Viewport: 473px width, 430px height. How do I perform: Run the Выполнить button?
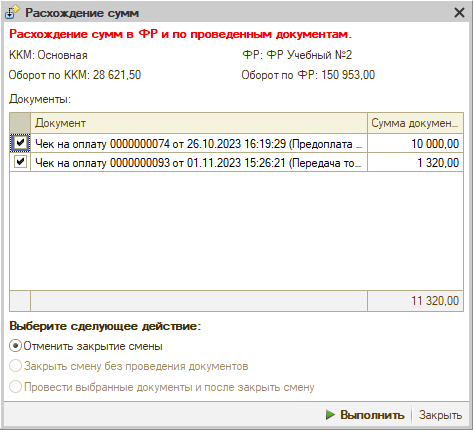[x=365, y=415]
